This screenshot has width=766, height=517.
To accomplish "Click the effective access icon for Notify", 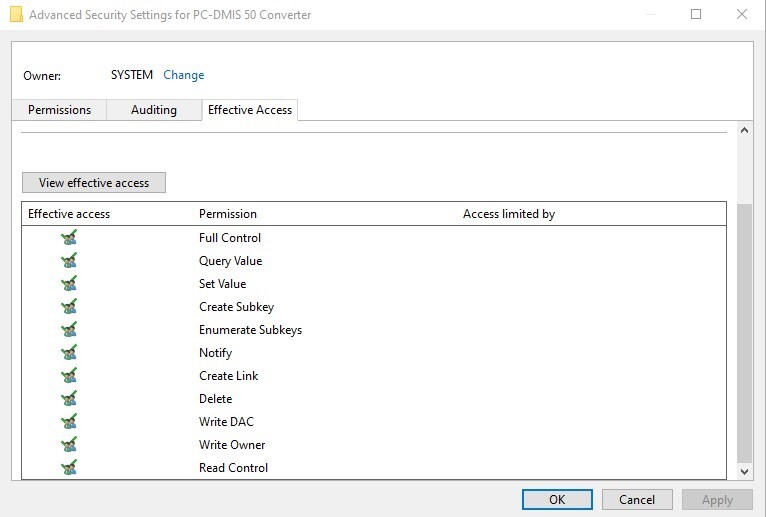I will (x=69, y=353).
